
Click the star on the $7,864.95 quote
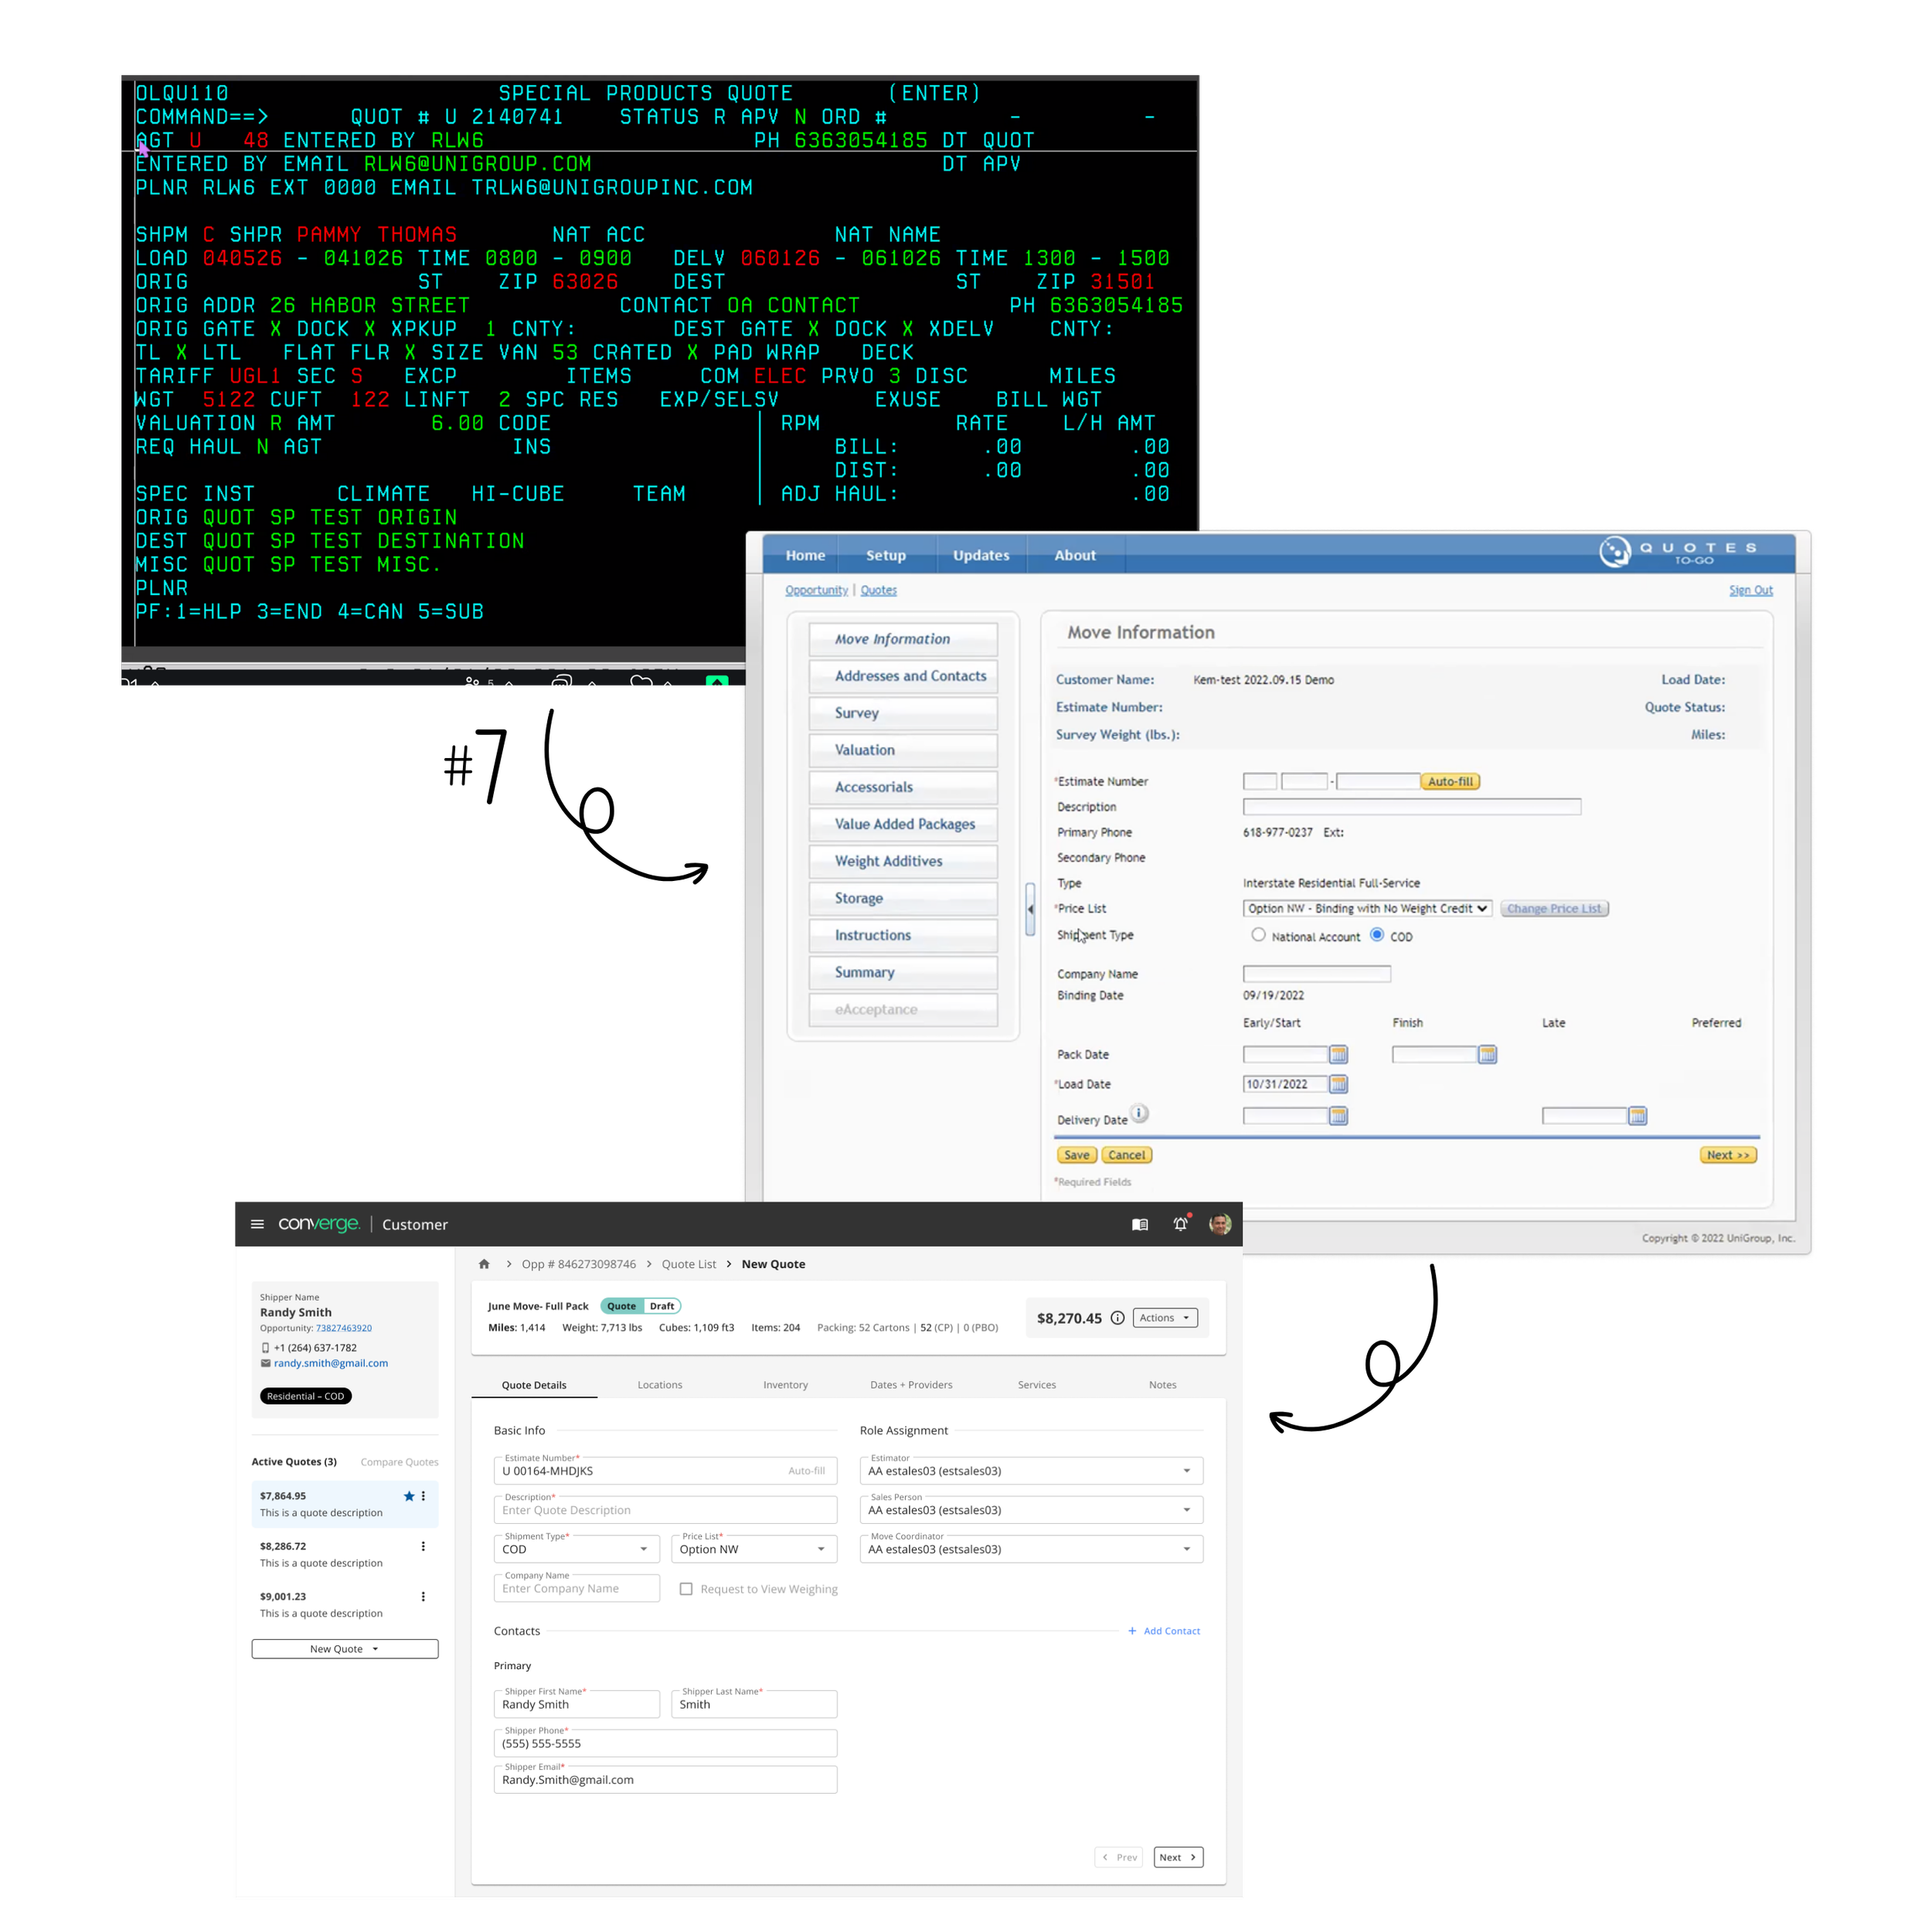point(408,1496)
